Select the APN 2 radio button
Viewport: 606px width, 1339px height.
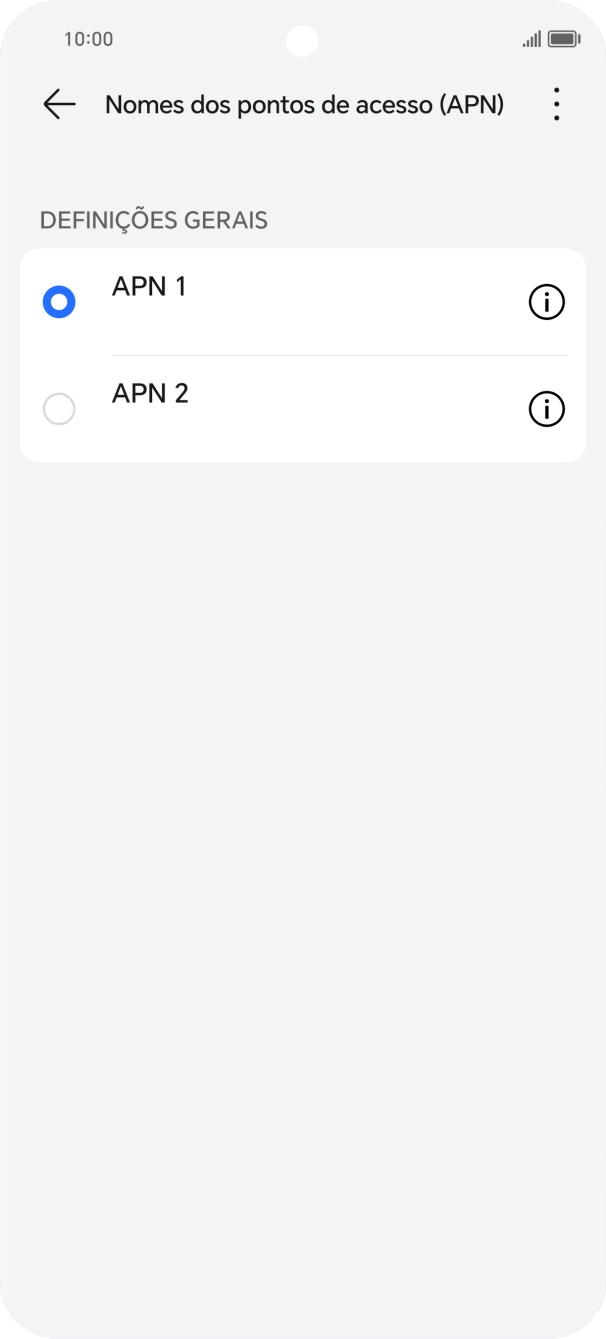pos(59,409)
